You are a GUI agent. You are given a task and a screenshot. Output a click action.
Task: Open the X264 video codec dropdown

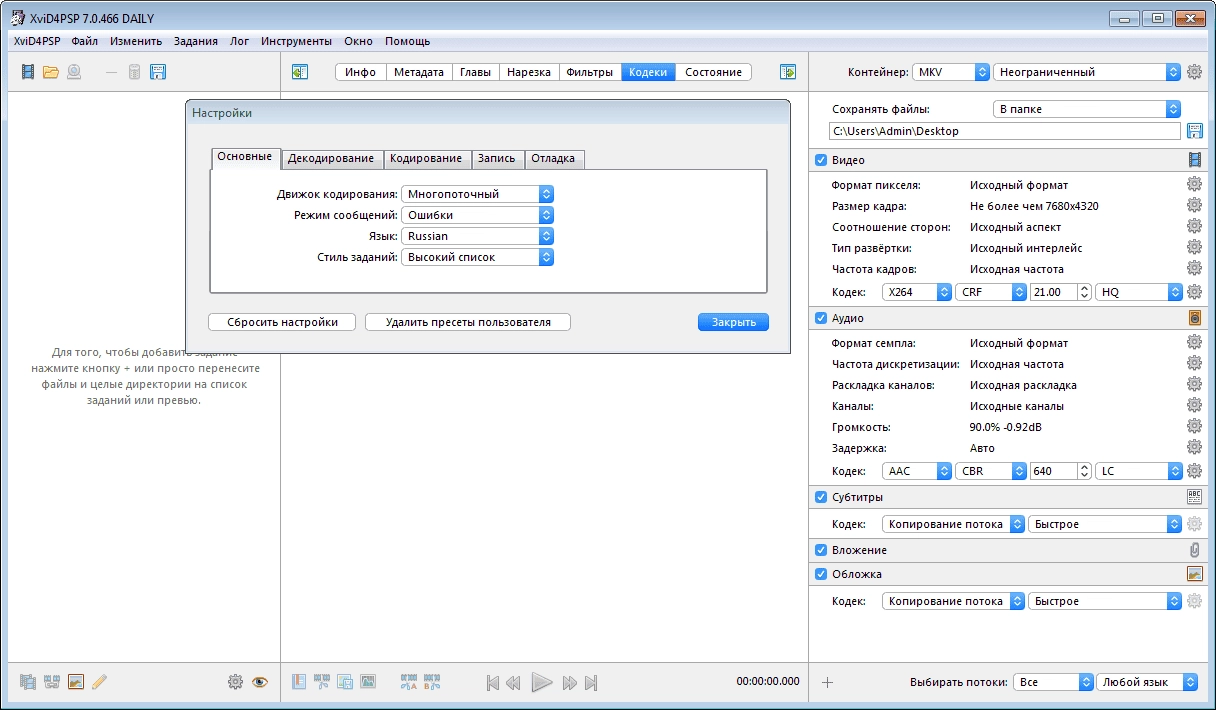coord(917,292)
